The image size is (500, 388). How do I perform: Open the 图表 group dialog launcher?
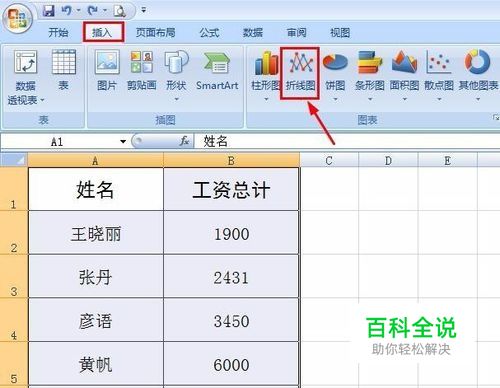pyautogui.click(x=496, y=117)
